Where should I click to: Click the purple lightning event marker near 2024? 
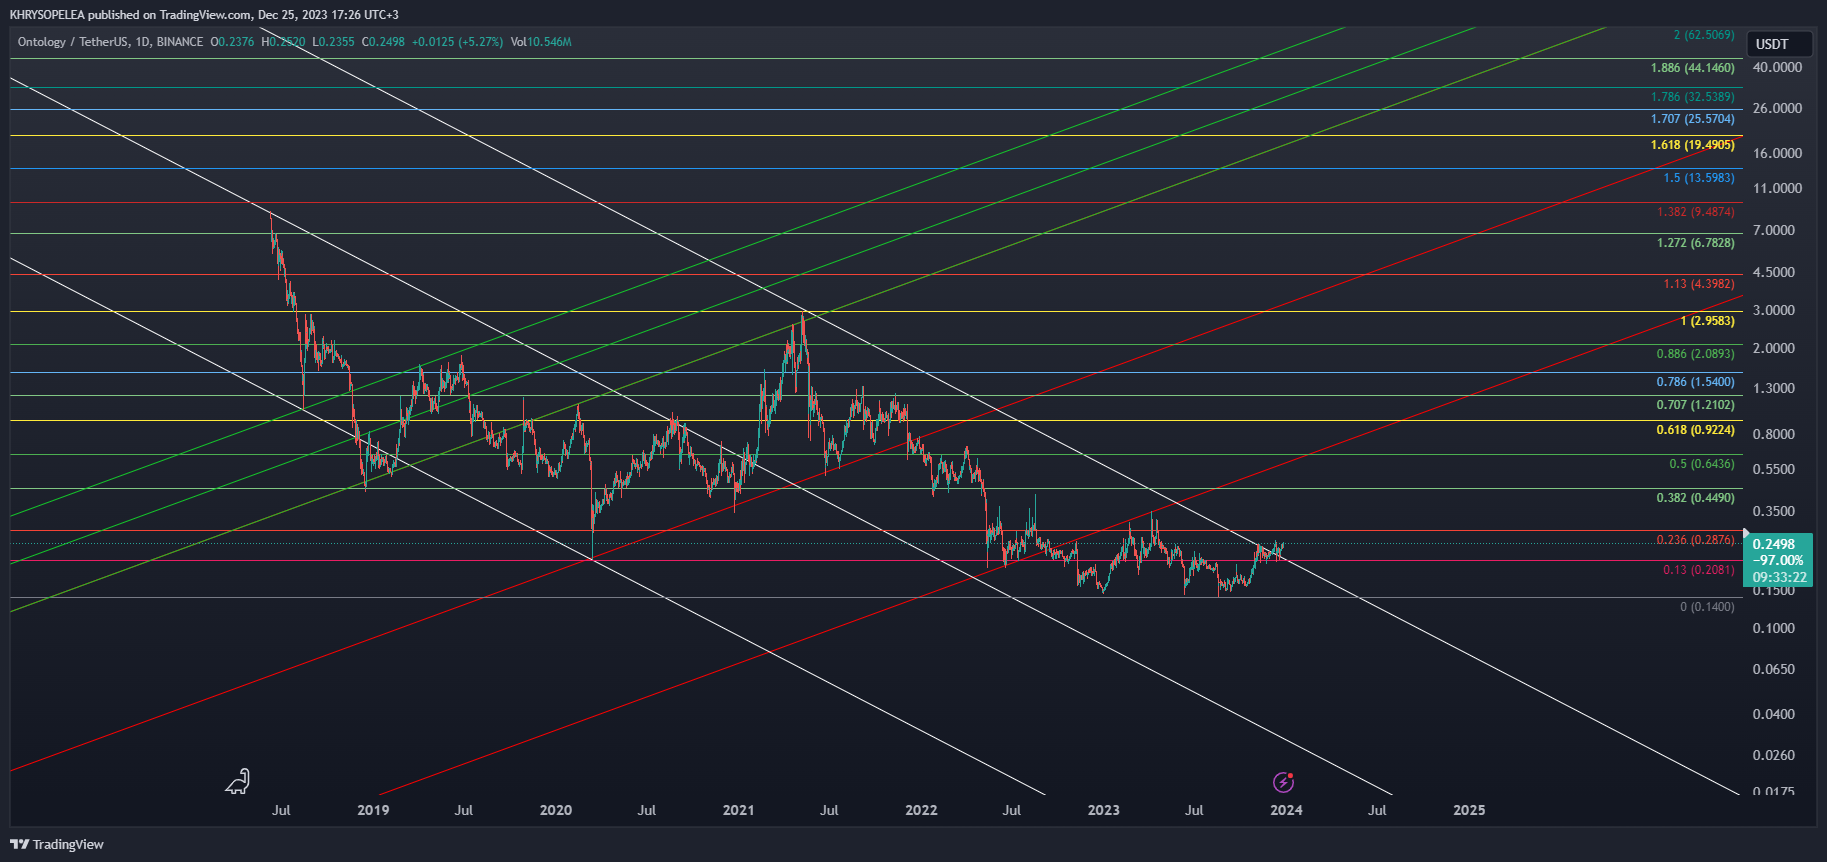1283,782
